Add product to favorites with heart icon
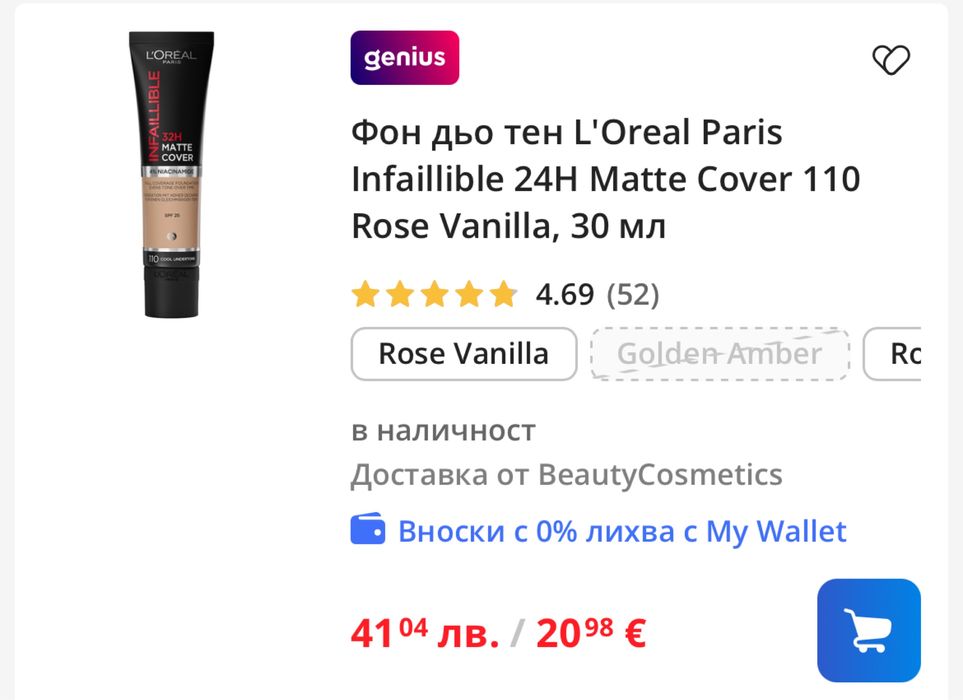This screenshot has width=963, height=700. point(891,60)
